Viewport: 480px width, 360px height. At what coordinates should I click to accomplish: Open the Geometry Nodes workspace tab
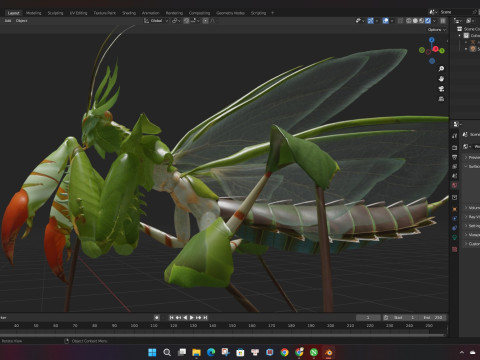coord(230,13)
